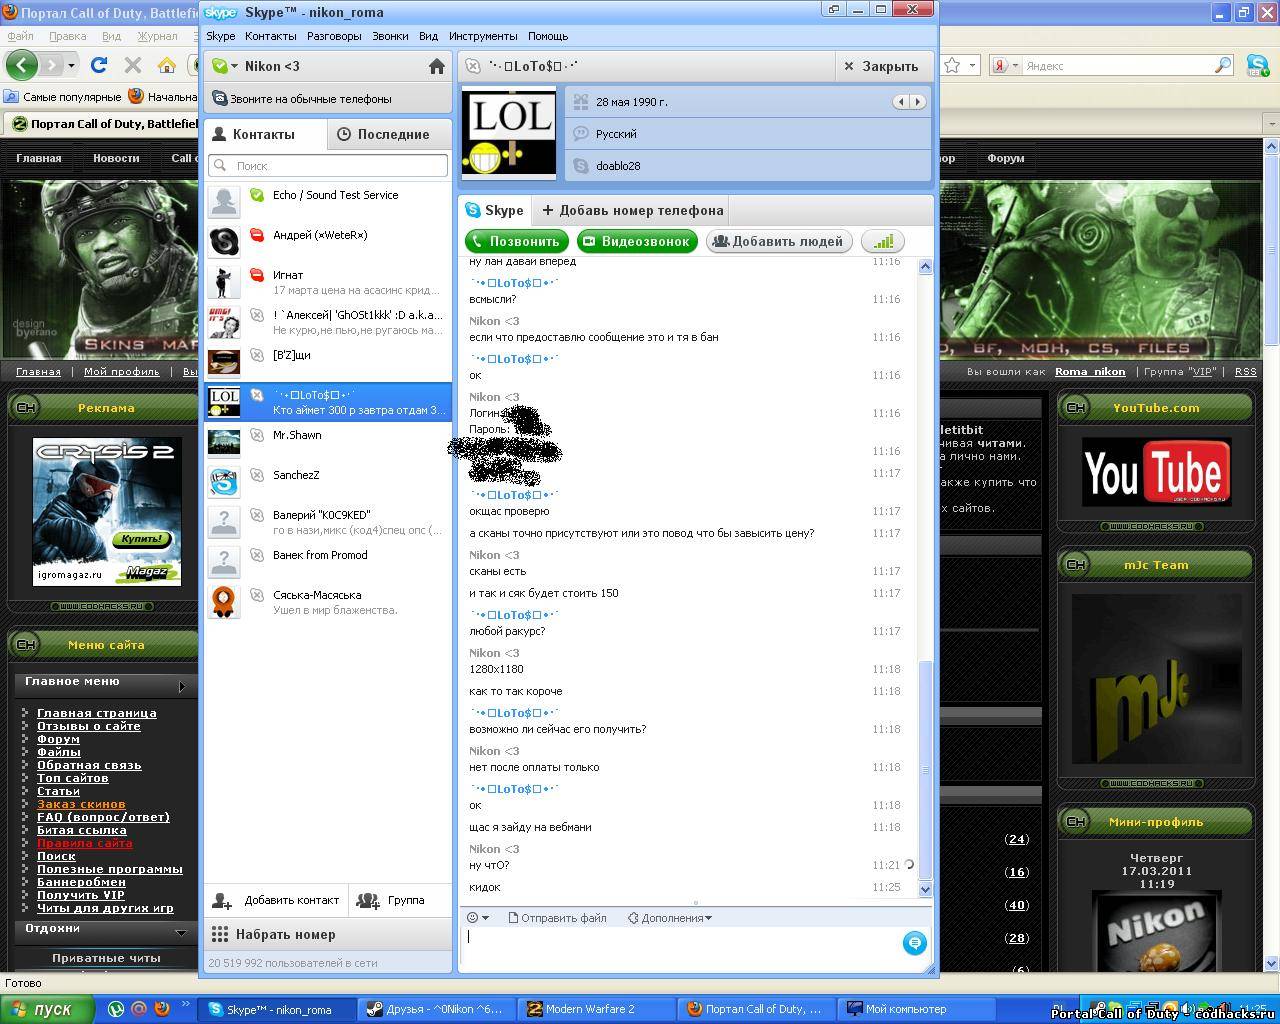Click the Firefox icon in quick launch
Viewport: 1280px width, 1024px height.
coord(162,1009)
